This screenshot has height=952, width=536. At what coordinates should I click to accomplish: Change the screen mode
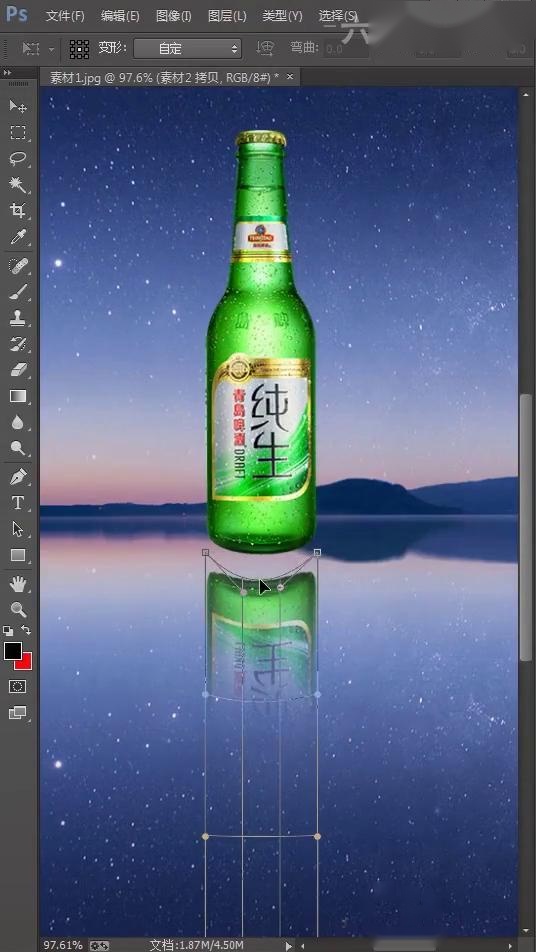pyautogui.click(x=18, y=713)
